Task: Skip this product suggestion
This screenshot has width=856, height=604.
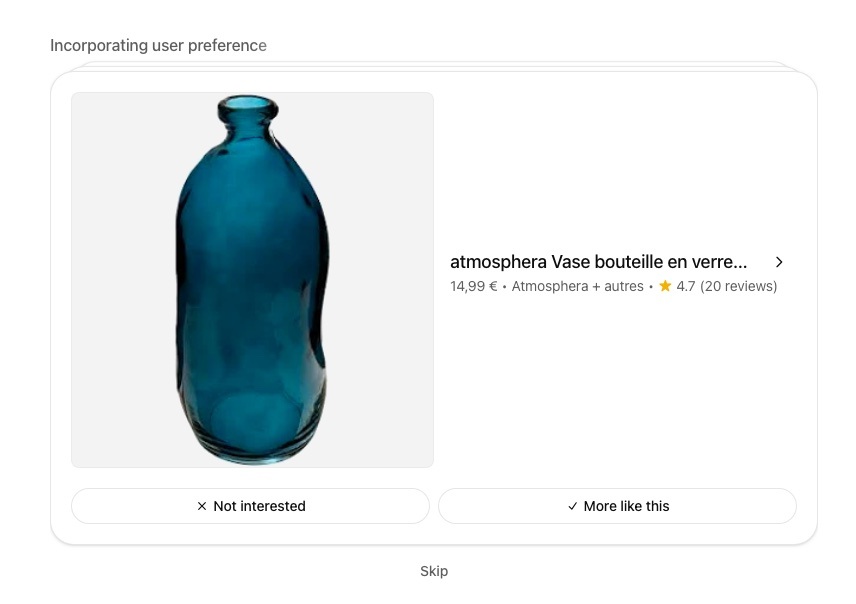Action: 434,571
